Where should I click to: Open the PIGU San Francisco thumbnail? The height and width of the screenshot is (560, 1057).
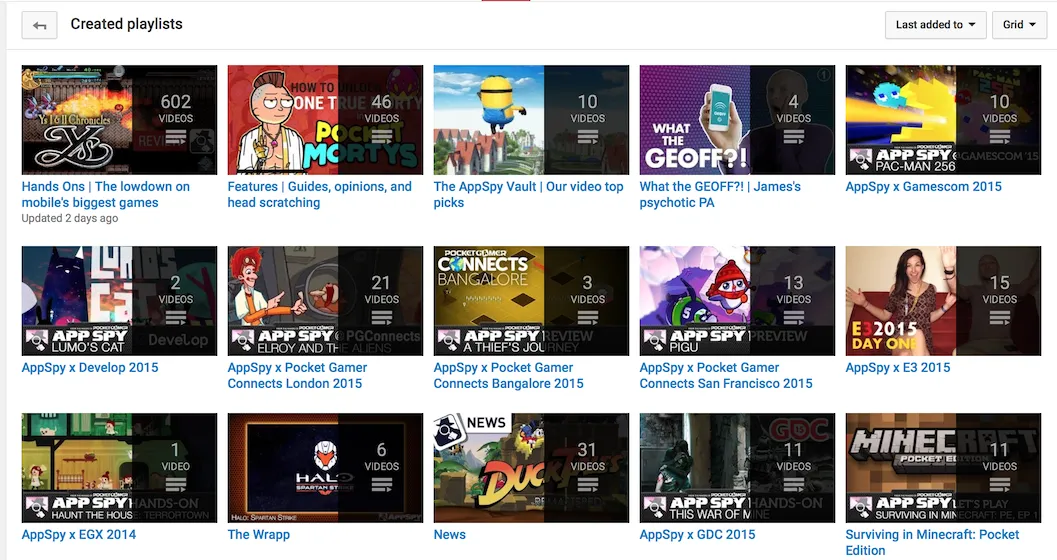coord(737,301)
